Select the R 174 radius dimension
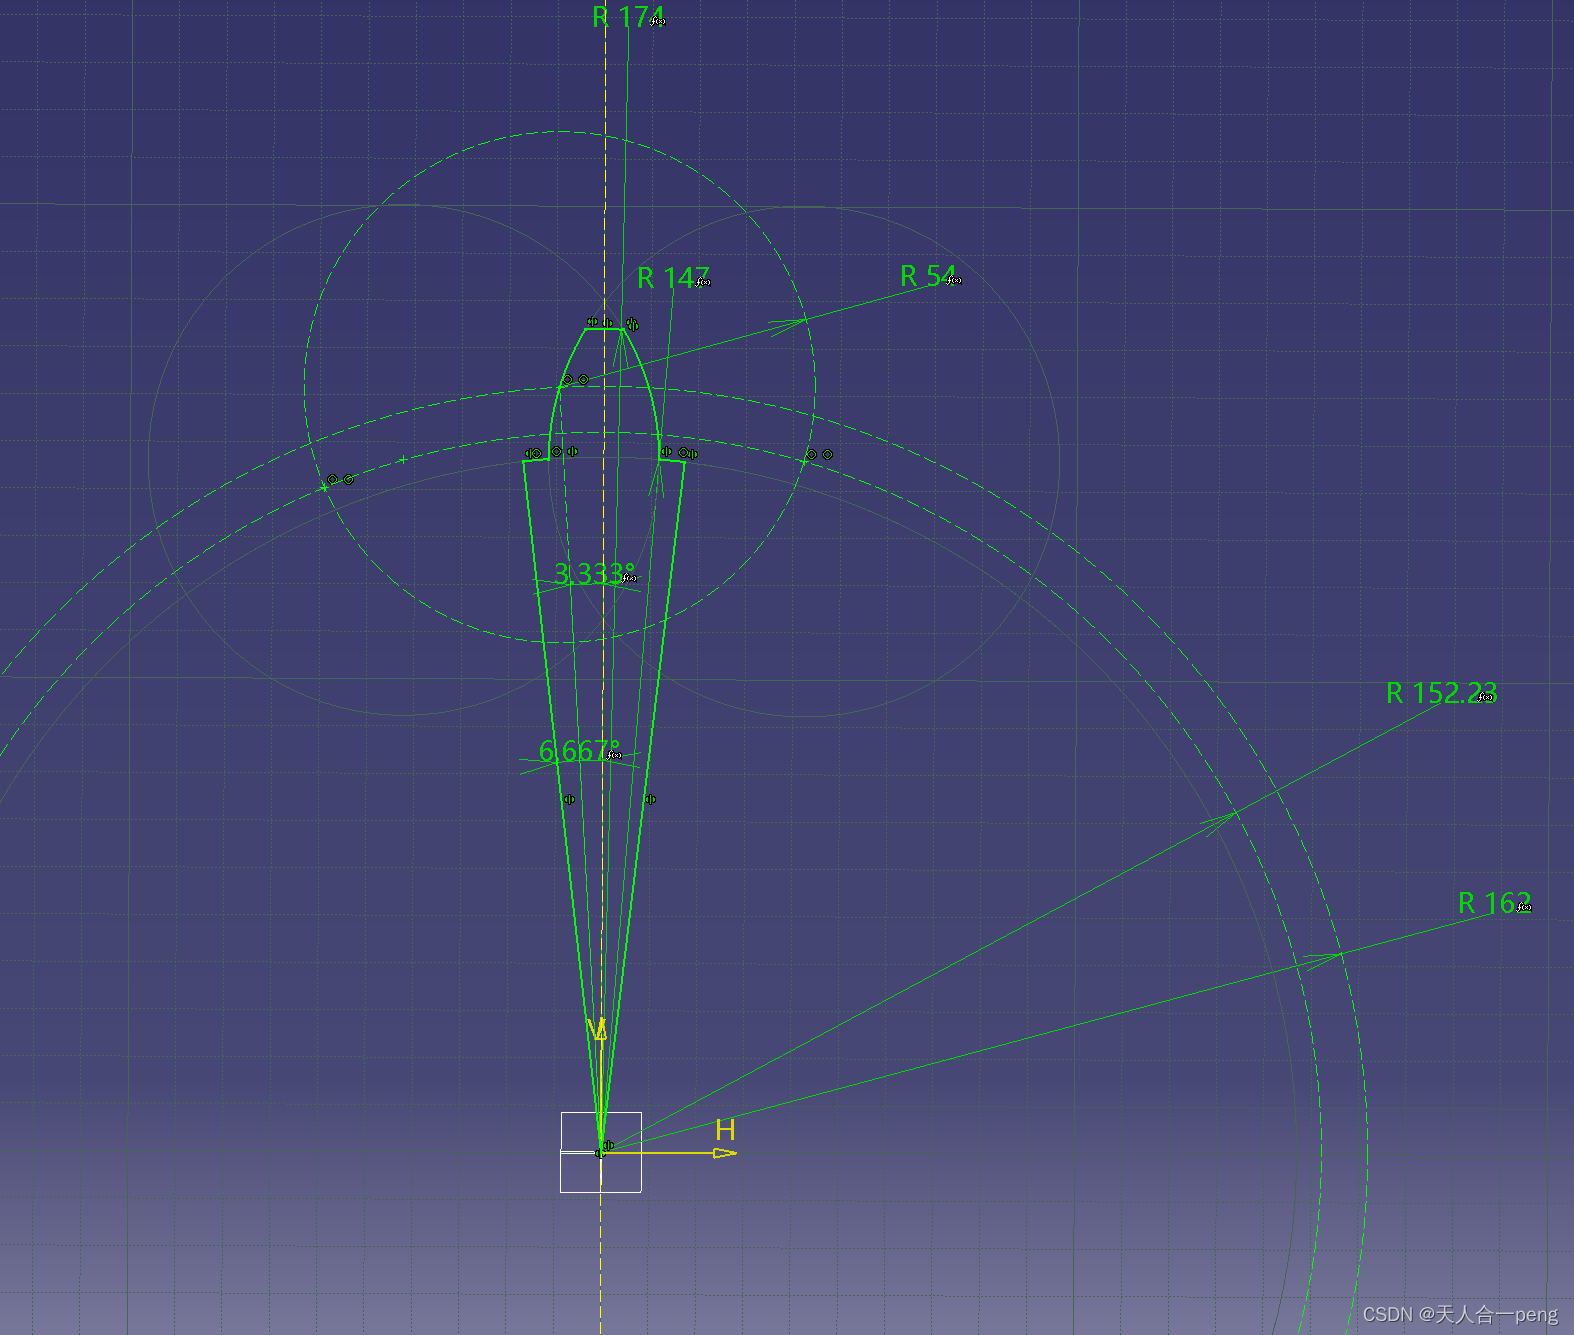Viewport: 1574px width, 1335px height. (x=625, y=17)
